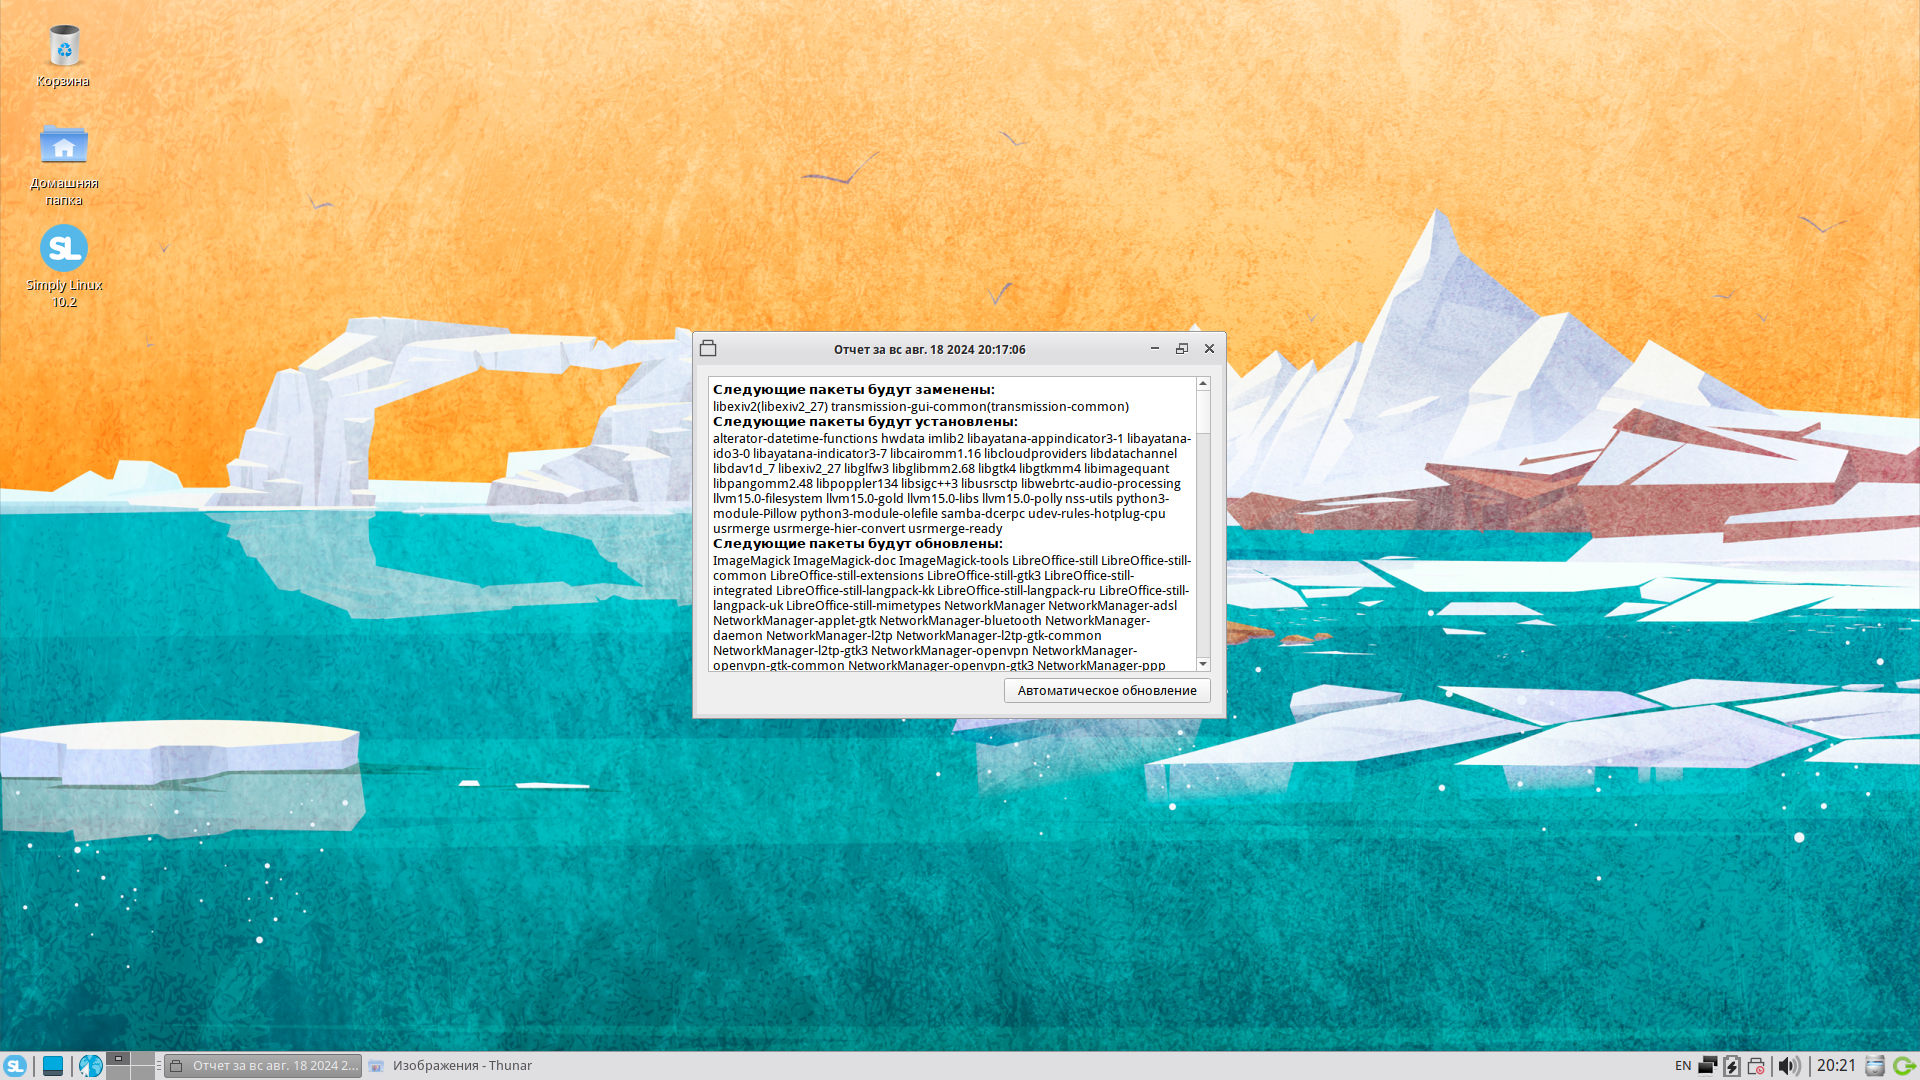The width and height of the screenshot is (1920, 1080).
Task: Open the window menu icon in the report titlebar
Action: (x=708, y=349)
